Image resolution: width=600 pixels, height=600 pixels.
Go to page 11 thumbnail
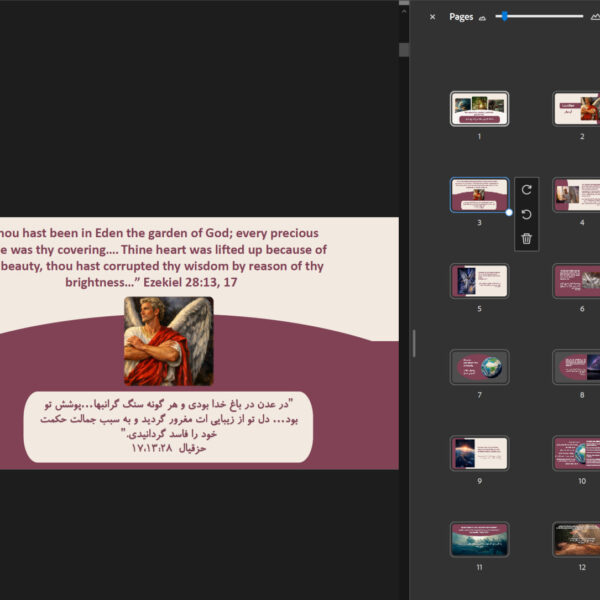coord(479,539)
